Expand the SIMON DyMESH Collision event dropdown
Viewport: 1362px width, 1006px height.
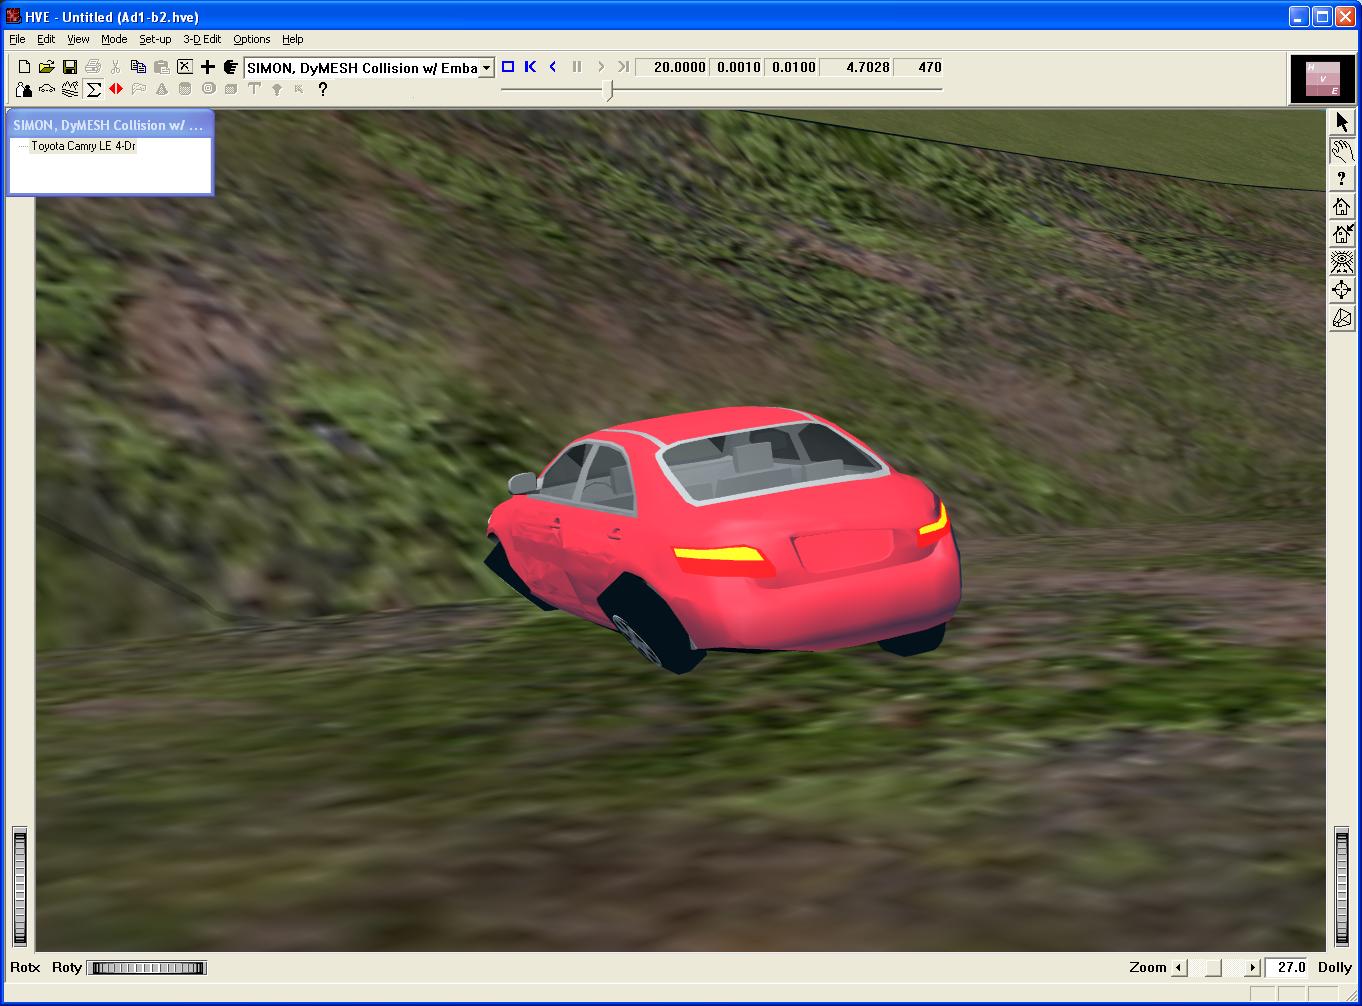[486, 68]
